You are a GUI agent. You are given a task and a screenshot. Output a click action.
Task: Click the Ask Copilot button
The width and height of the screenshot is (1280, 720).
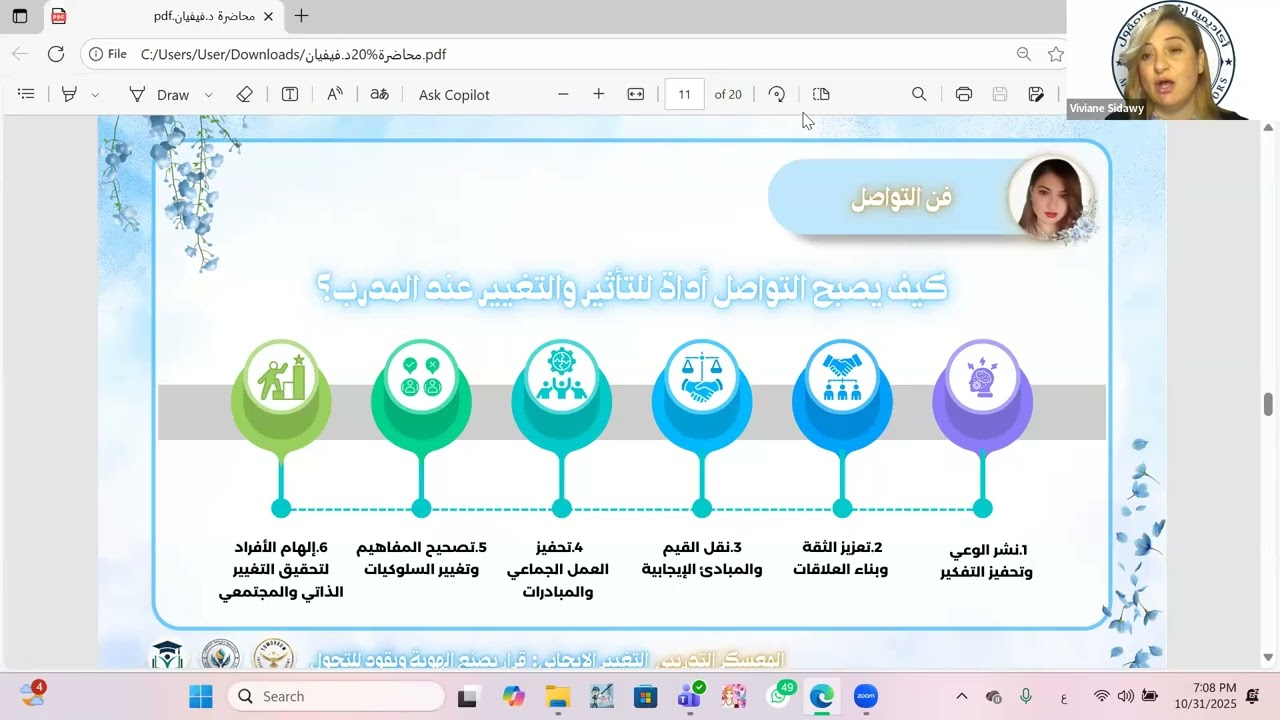[454, 95]
